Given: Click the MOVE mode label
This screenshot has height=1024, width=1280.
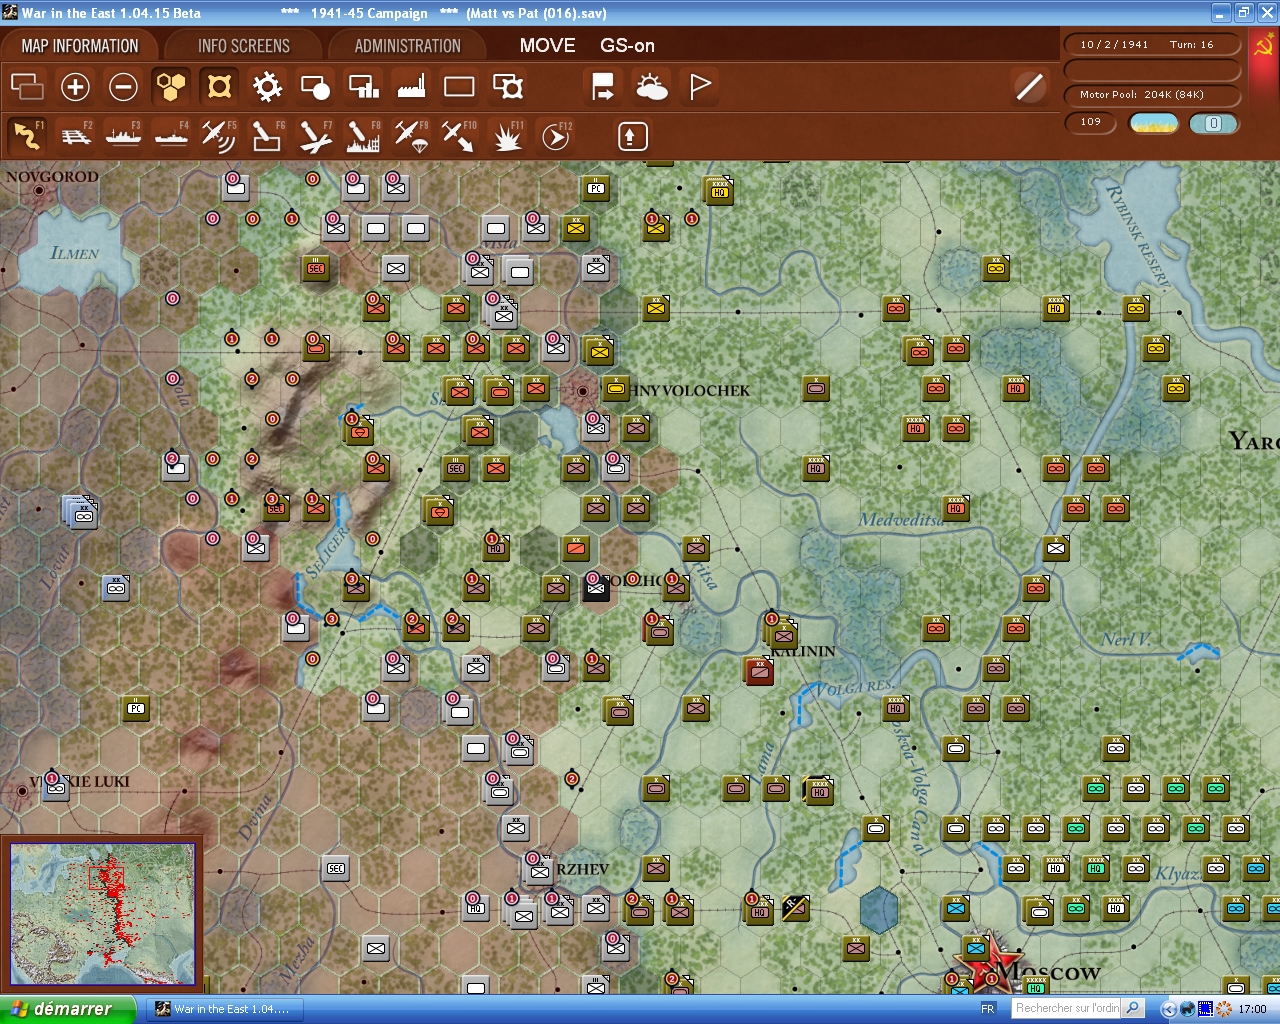Looking at the screenshot, I should 548,45.
